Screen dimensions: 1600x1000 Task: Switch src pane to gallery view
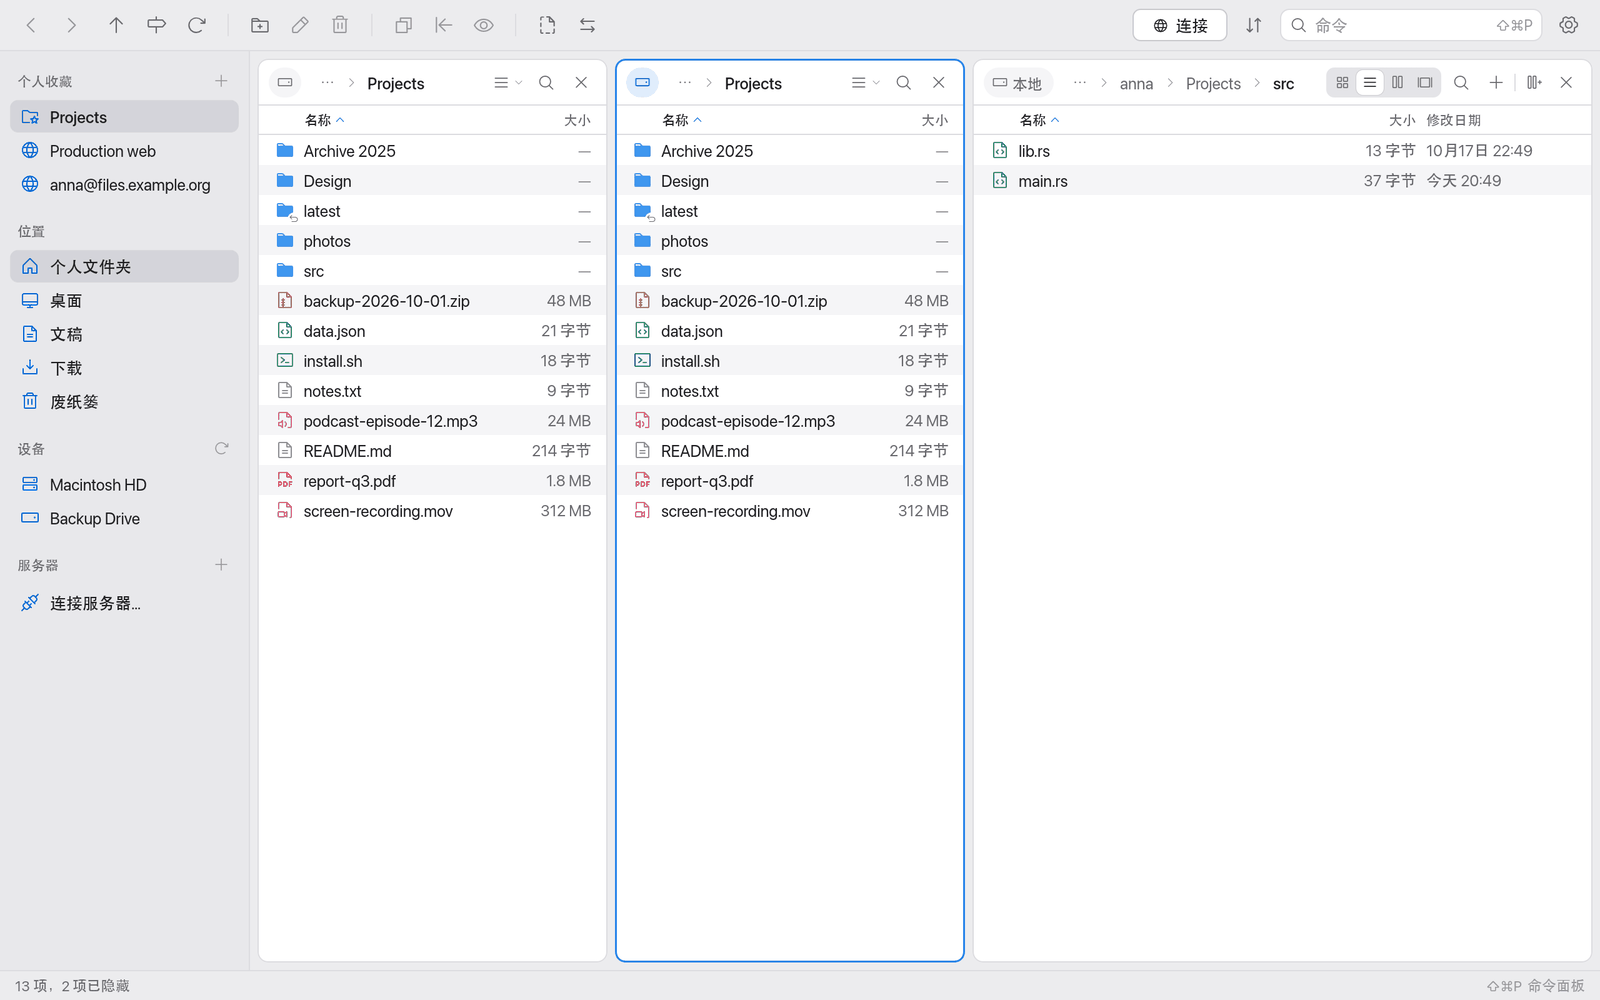(1425, 83)
